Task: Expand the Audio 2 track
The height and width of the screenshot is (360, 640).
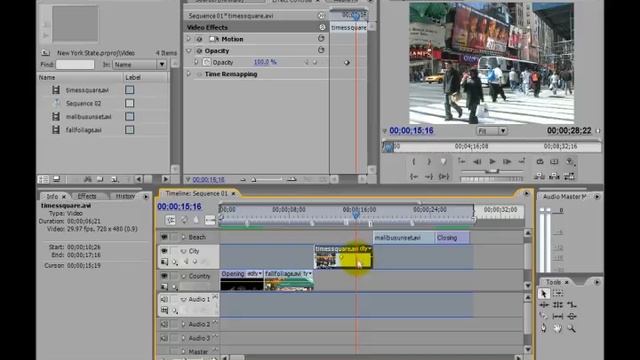Action: [183, 324]
